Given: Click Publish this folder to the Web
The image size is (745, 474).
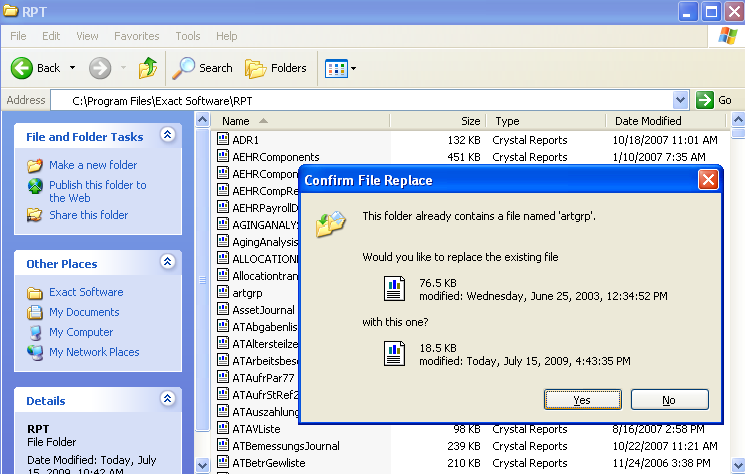Looking at the screenshot, I should (x=97, y=191).
